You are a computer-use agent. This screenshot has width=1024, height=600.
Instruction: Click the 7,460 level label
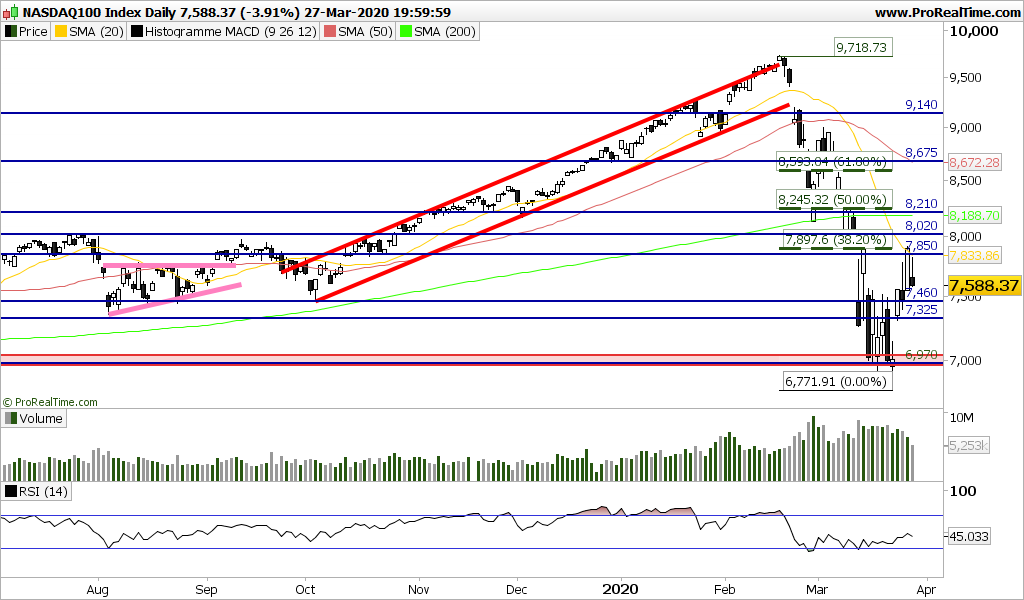921,292
